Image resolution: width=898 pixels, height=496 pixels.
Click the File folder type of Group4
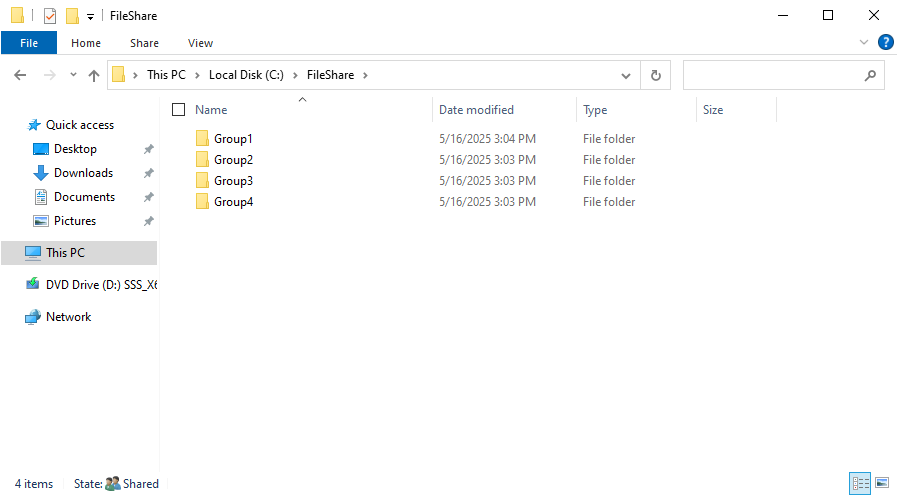point(609,202)
